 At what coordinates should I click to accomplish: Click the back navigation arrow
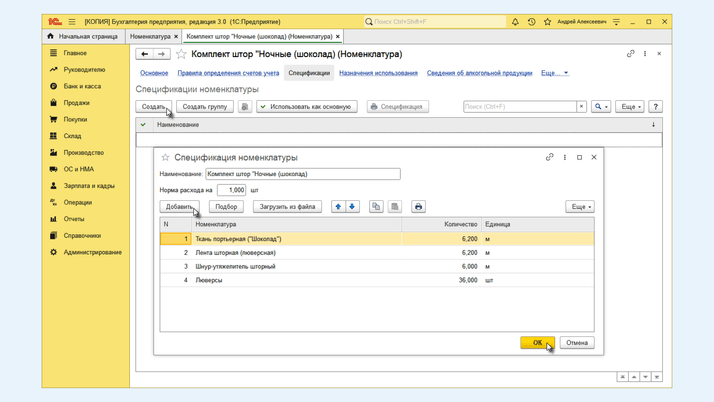coord(144,54)
